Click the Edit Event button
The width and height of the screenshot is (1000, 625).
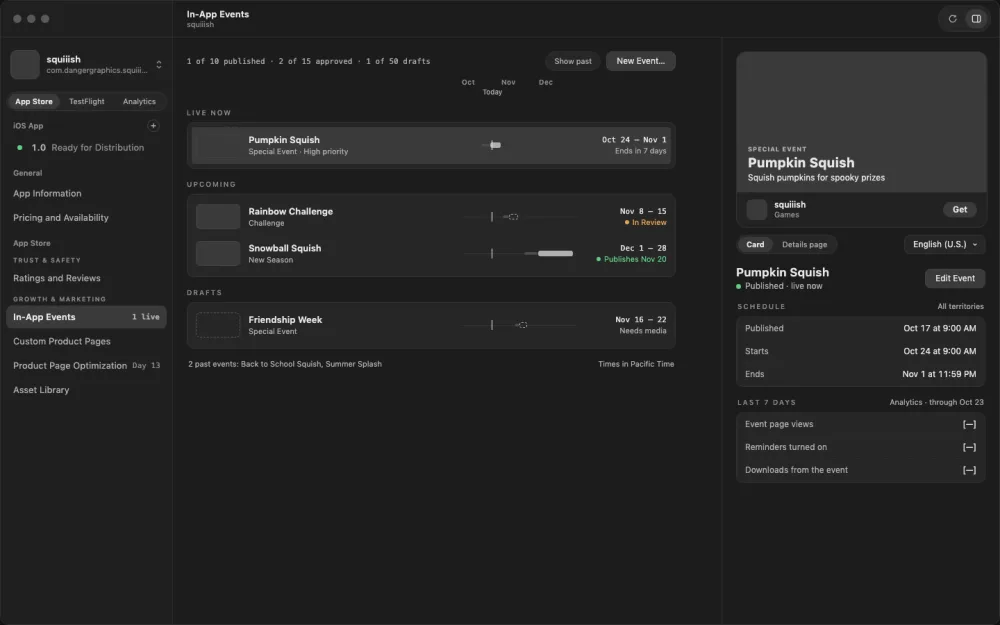point(955,278)
